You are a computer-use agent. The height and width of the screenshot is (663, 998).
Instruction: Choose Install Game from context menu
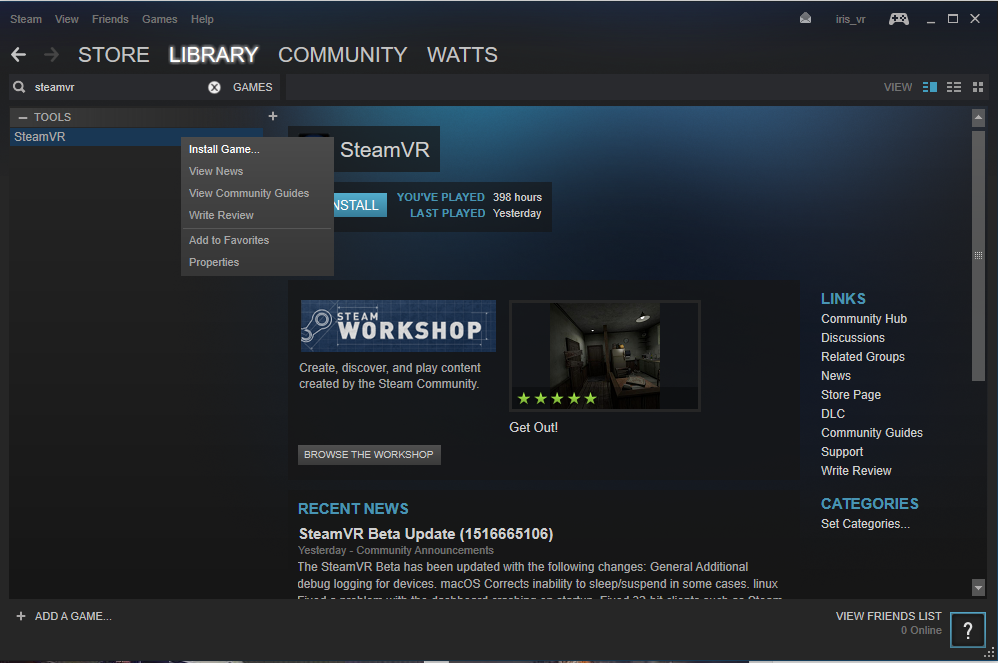[x=224, y=149]
